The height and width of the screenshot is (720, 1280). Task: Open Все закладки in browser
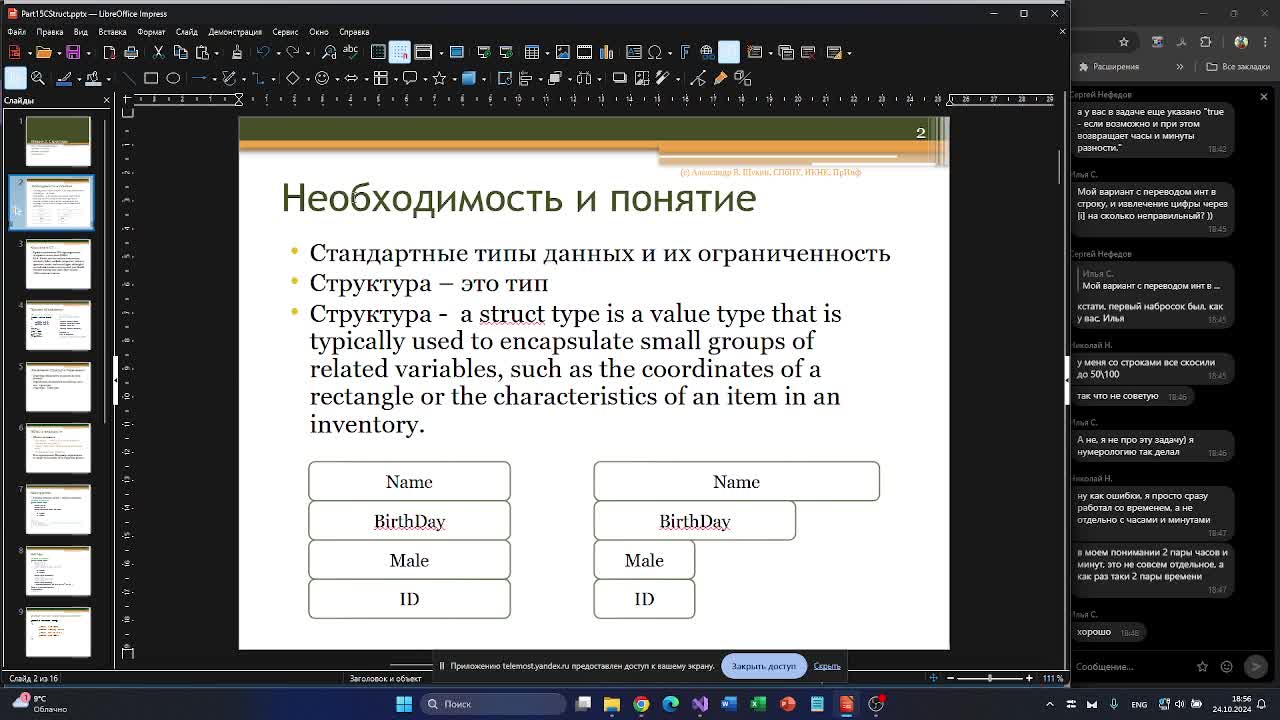pyautogui.click(x=1238, y=67)
